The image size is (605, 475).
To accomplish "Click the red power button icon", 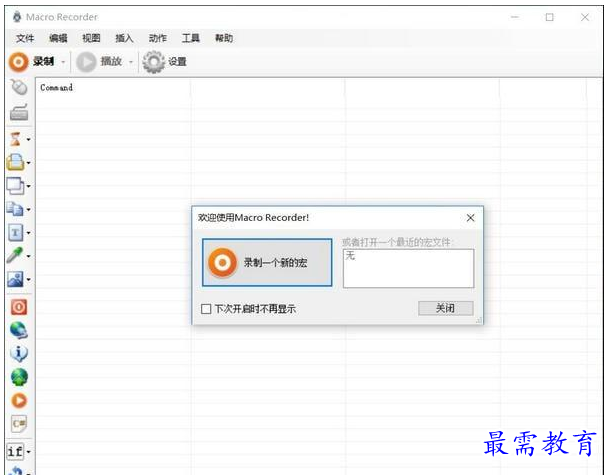I will click(x=19, y=307).
